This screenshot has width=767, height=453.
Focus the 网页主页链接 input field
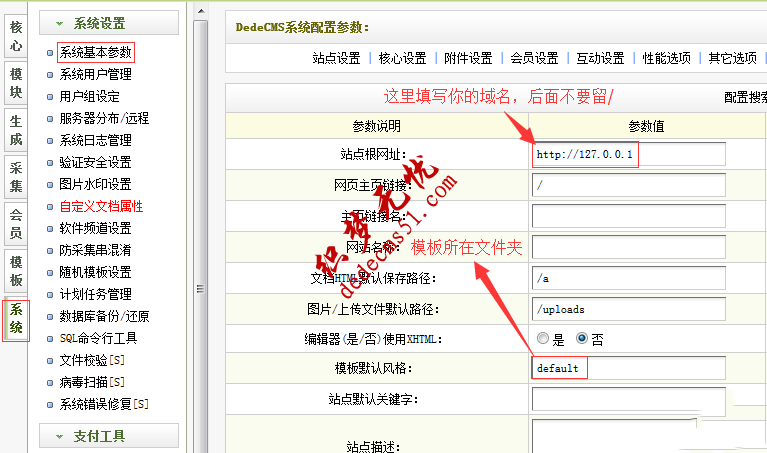click(629, 185)
